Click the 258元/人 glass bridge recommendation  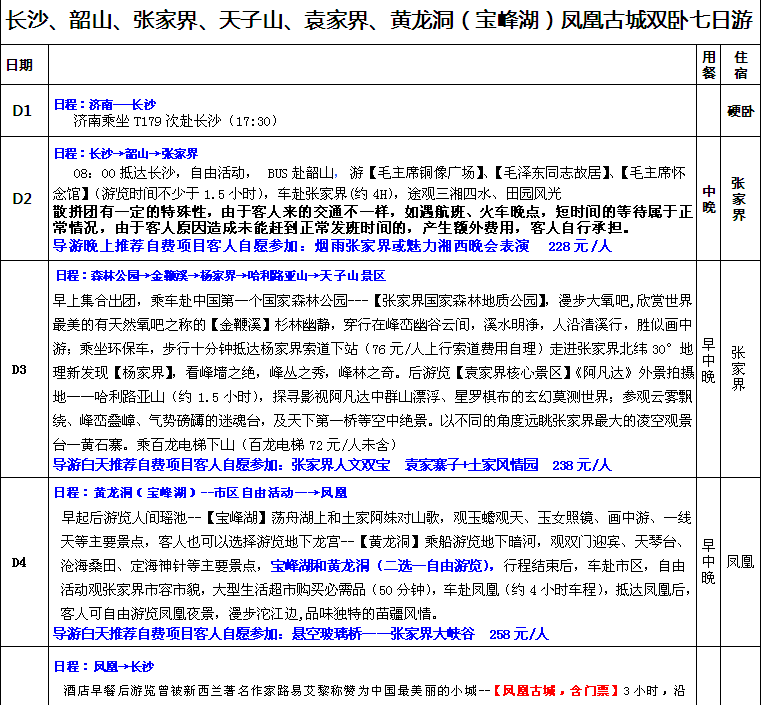(301, 634)
